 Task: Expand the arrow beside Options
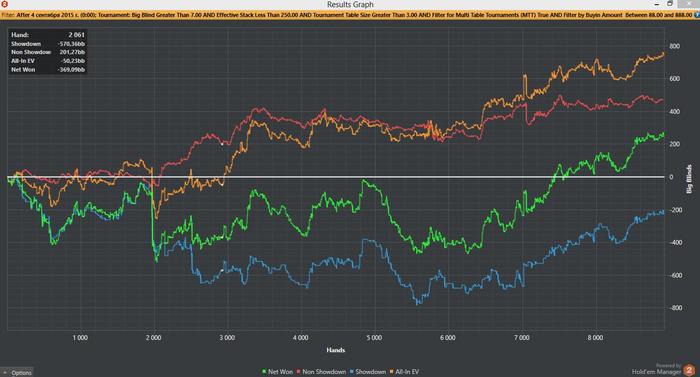click(x=4, y=373)
